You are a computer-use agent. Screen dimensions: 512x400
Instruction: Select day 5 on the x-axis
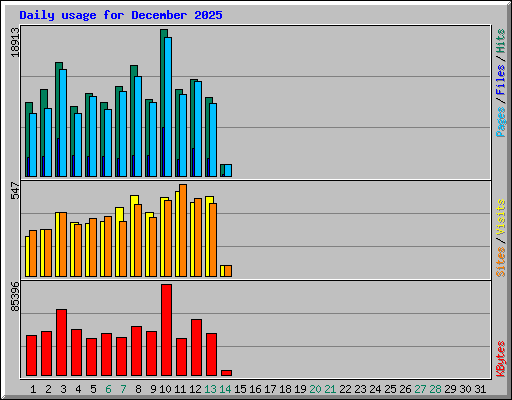[93, 389]
